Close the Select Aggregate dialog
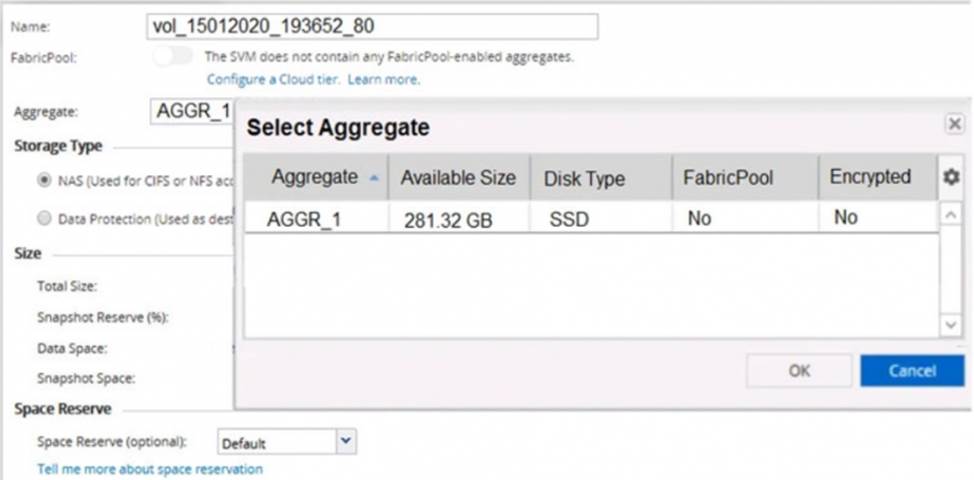This screenshot has height=480, width=974. [x=954, y=124]
